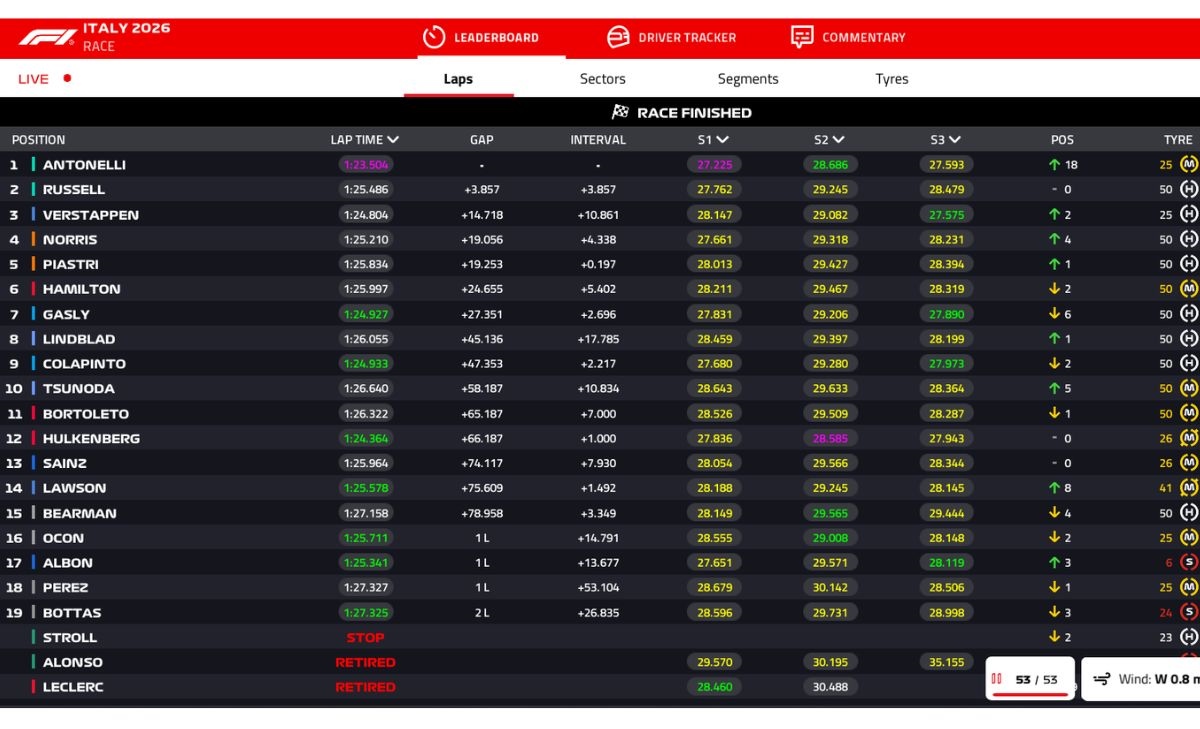Screen dimensions: 1200x729
Task: Click the POSITION column header
Action: (38, 140)
